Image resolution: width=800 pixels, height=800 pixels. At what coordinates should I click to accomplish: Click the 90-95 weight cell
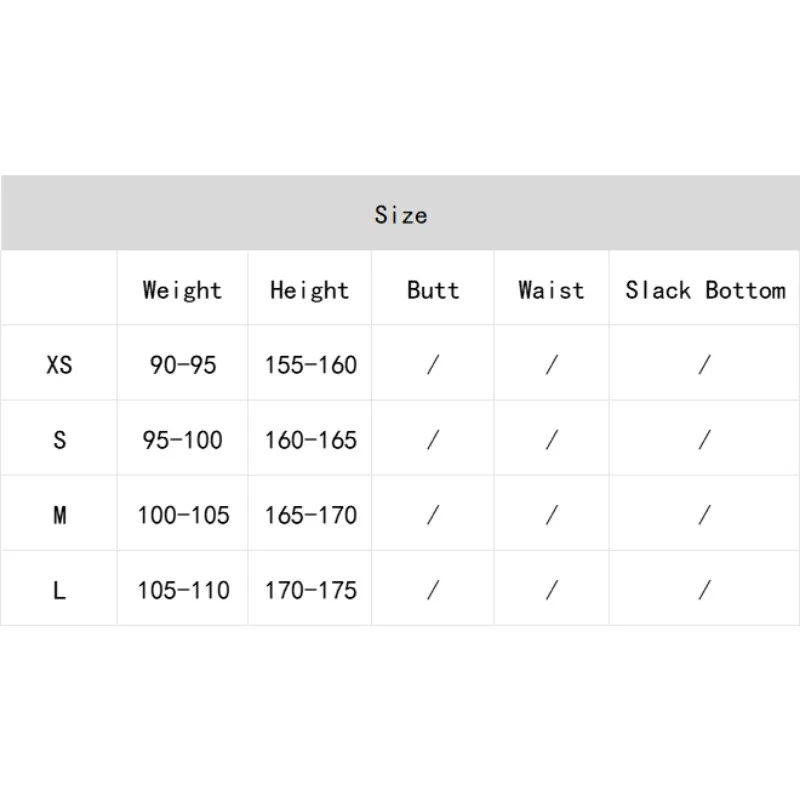(x=183, y=365)
